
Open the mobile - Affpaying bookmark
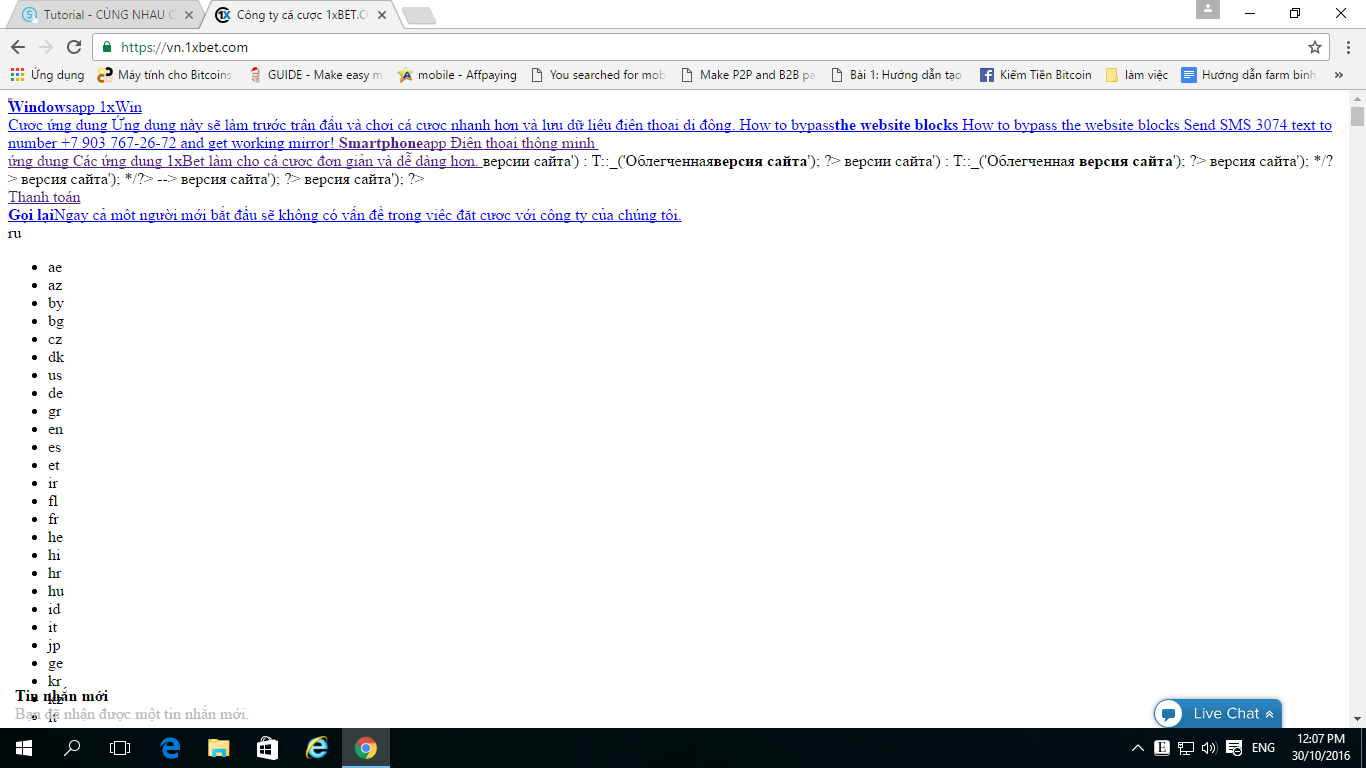(x=457, y=75)
